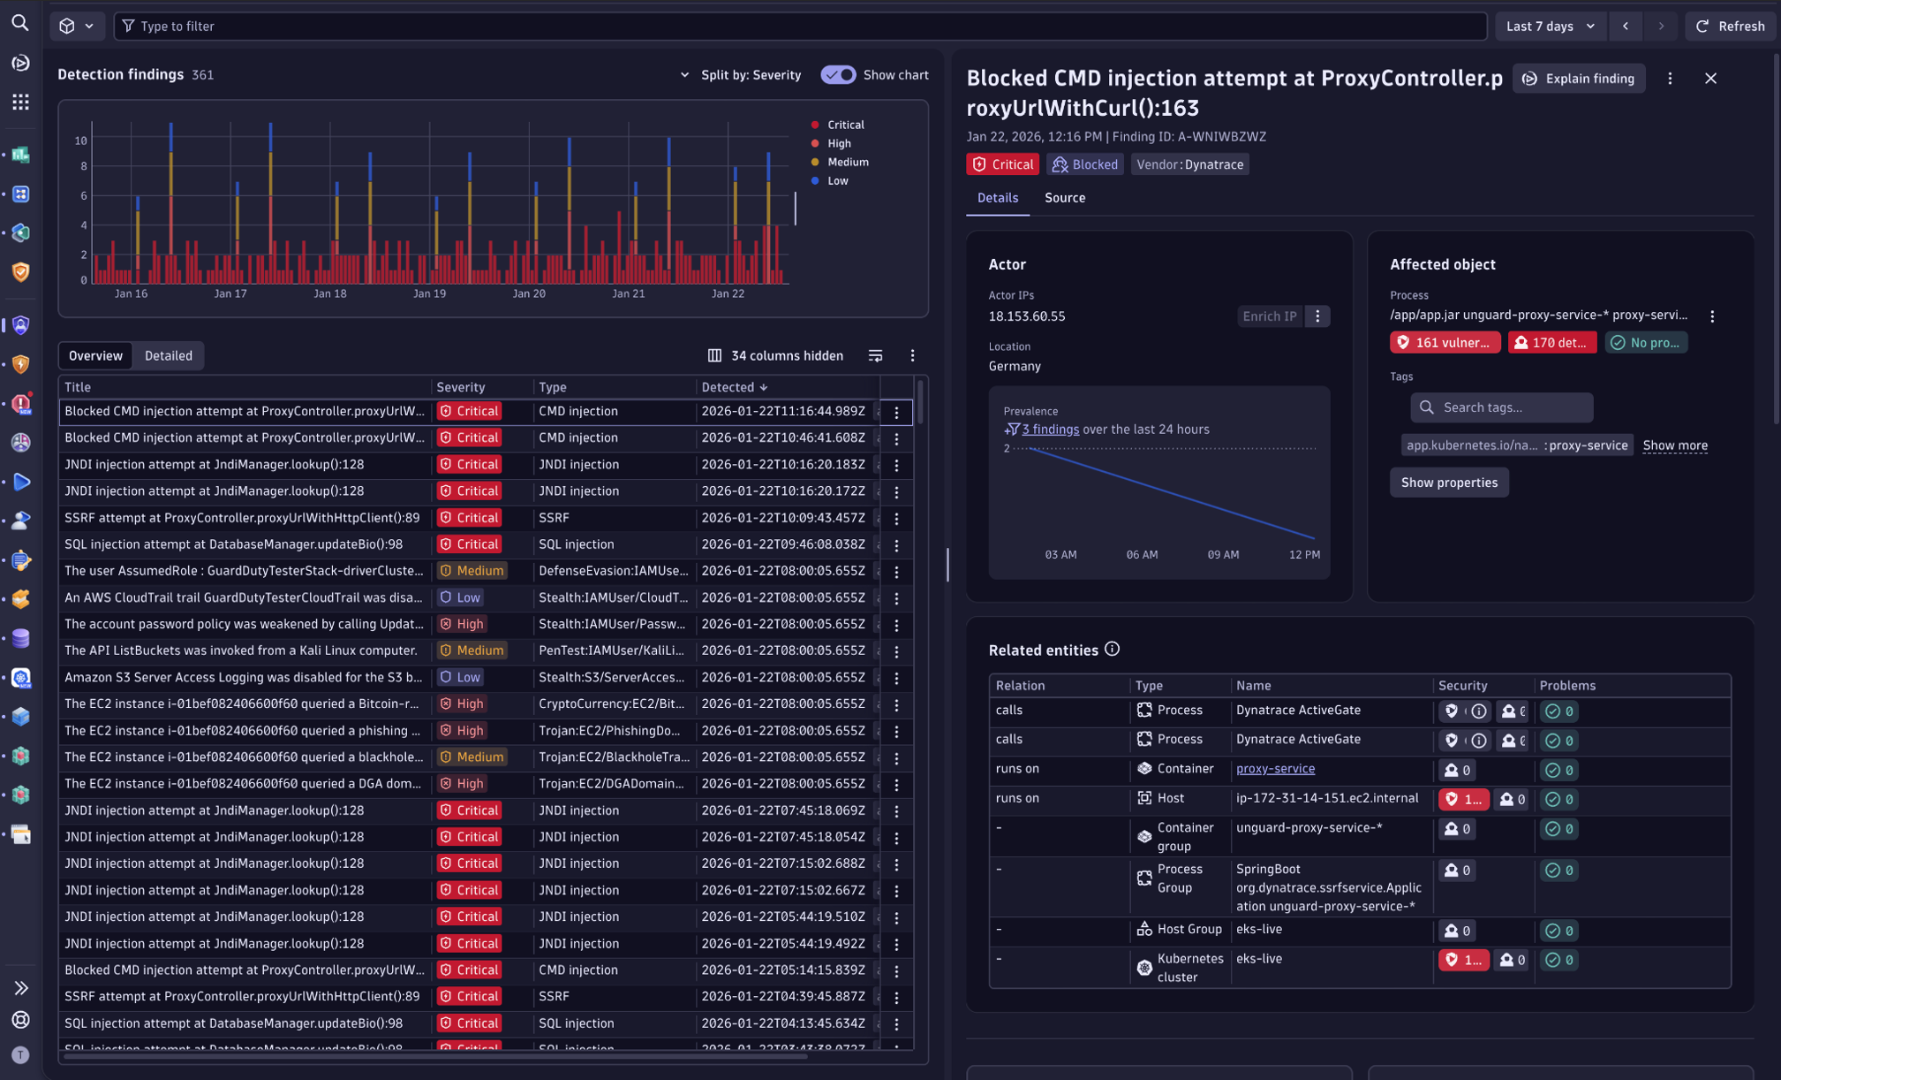Expand the sidebar with the double-chevron arrows
This screenshot has height=1080, width=1920.
tap(20, 987)
